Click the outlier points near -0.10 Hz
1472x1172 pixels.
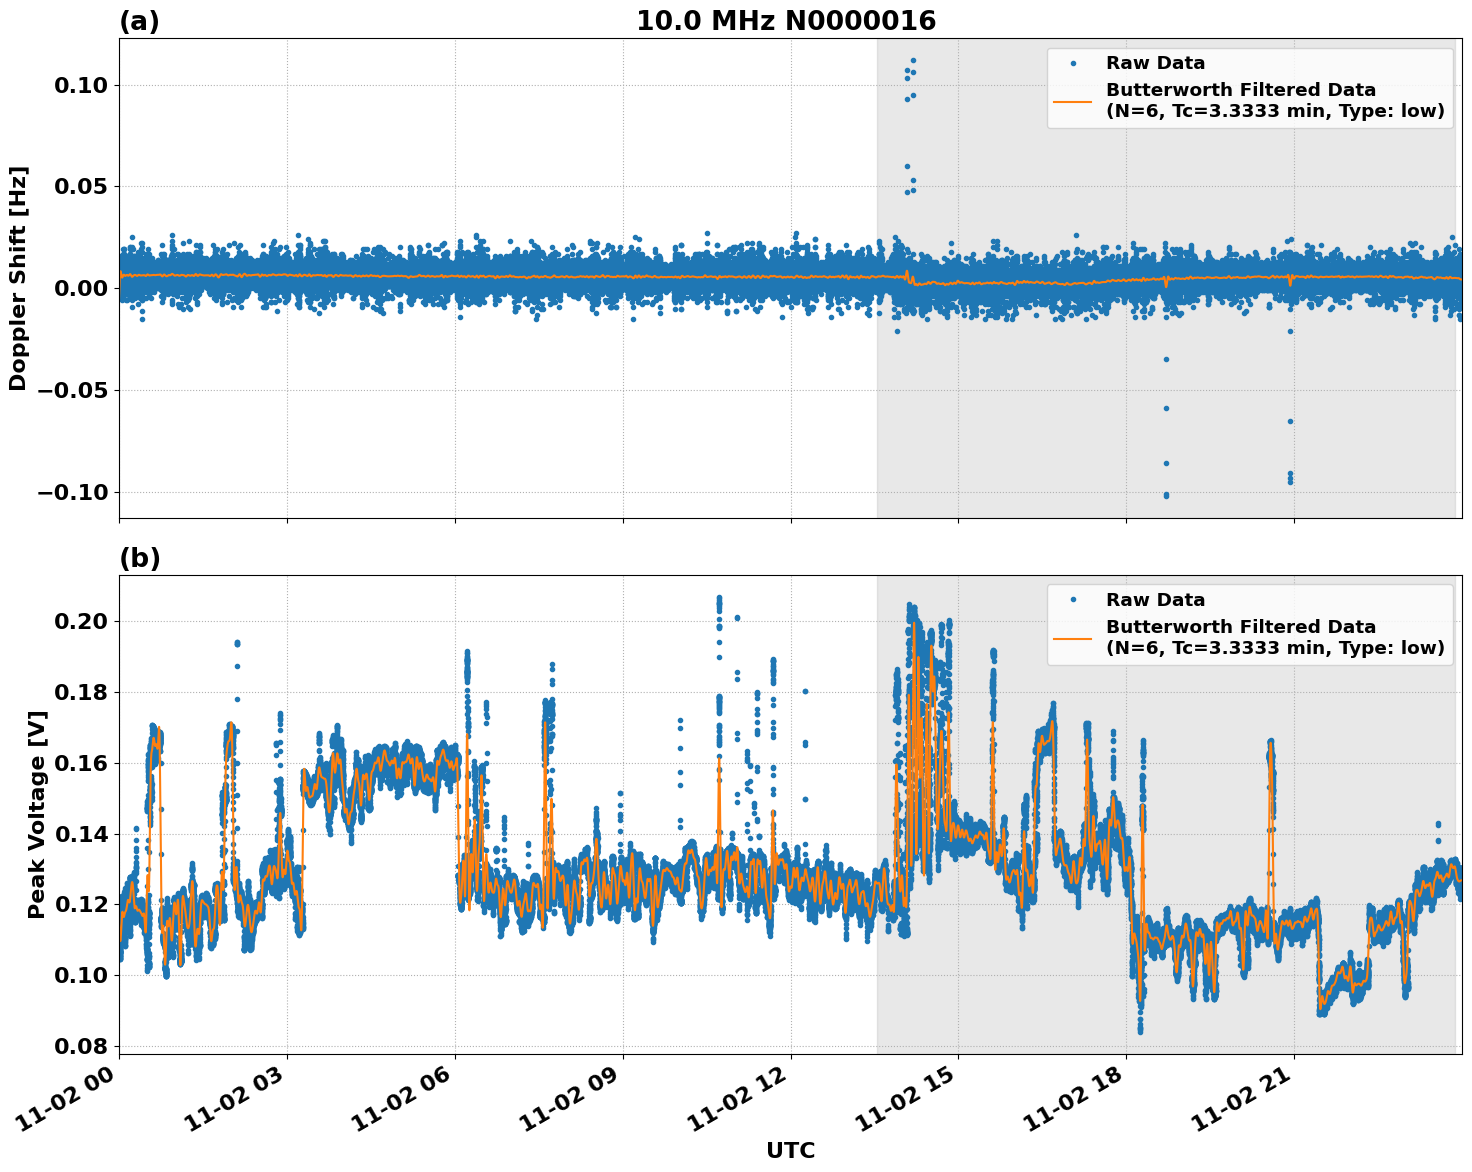coord(1168,493)
